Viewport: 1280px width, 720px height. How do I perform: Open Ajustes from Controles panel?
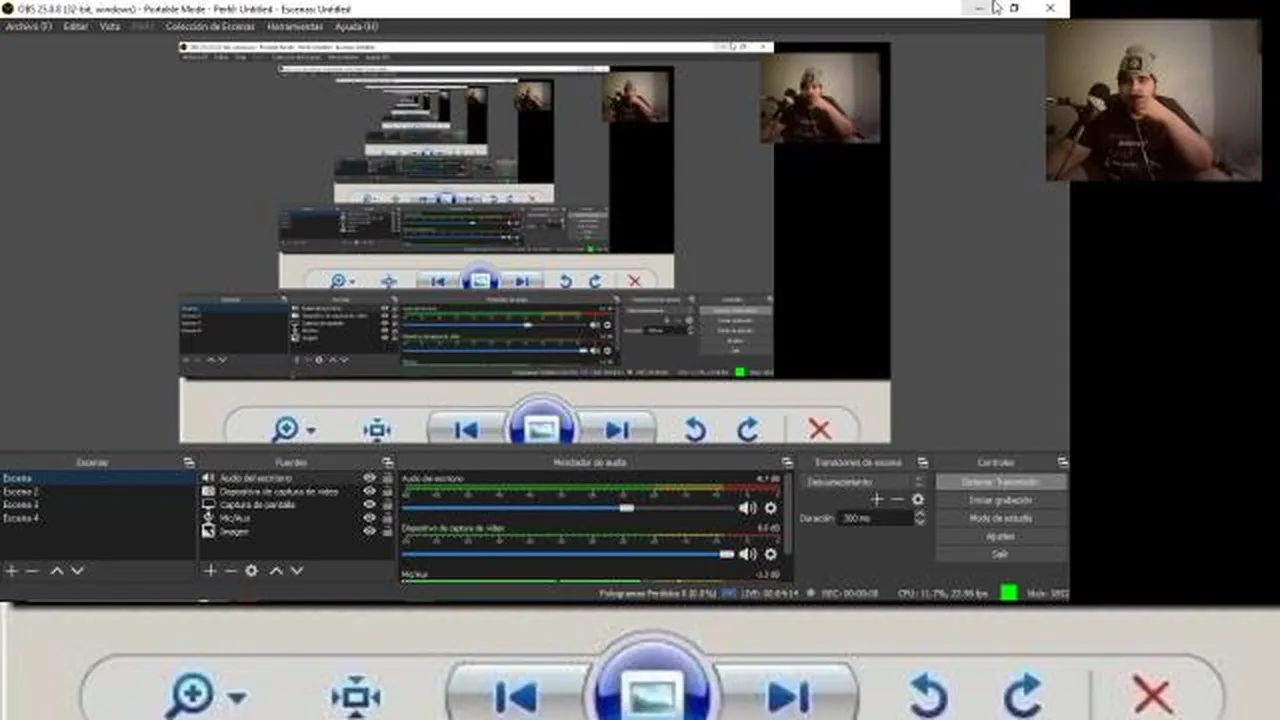(1001, 536)
